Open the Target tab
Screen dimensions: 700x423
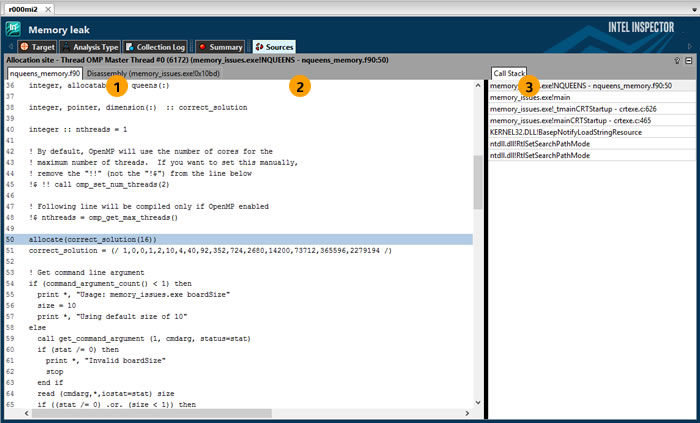[37, 46]
